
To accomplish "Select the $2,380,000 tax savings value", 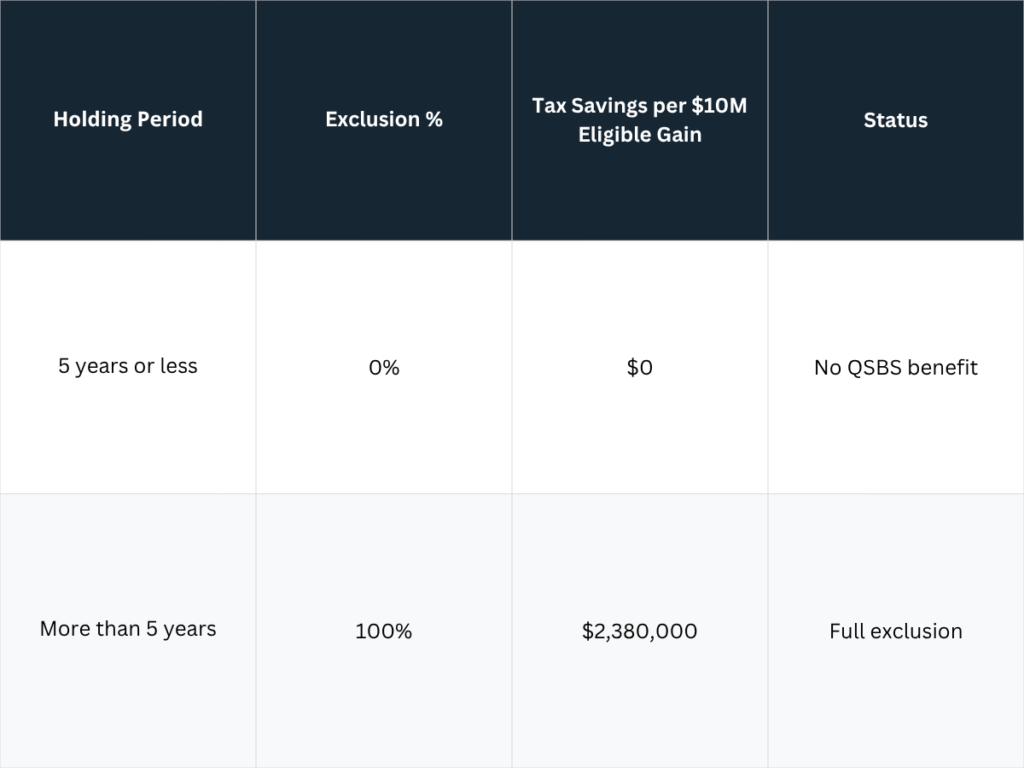I will (640, 631).
